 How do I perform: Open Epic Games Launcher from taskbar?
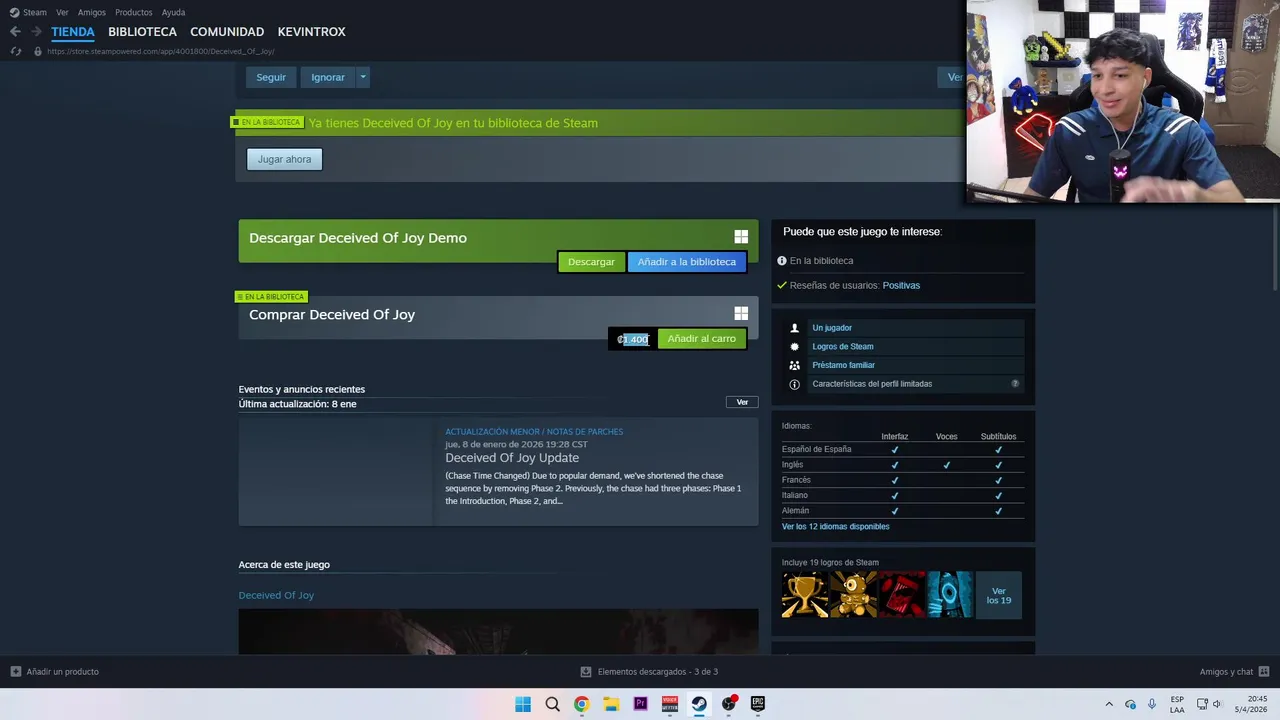tap(758, 704)
